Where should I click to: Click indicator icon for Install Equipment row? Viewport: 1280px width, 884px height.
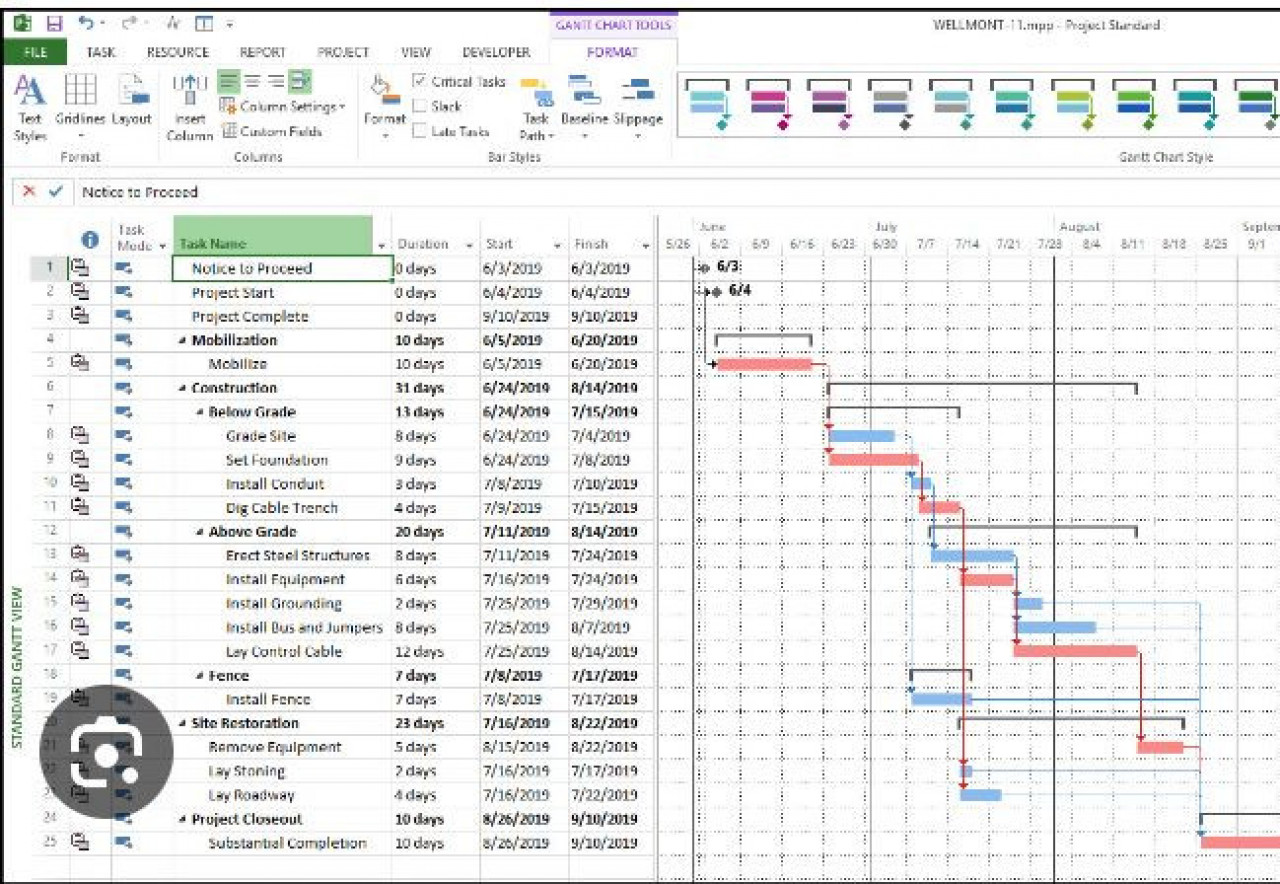(79, 579)
